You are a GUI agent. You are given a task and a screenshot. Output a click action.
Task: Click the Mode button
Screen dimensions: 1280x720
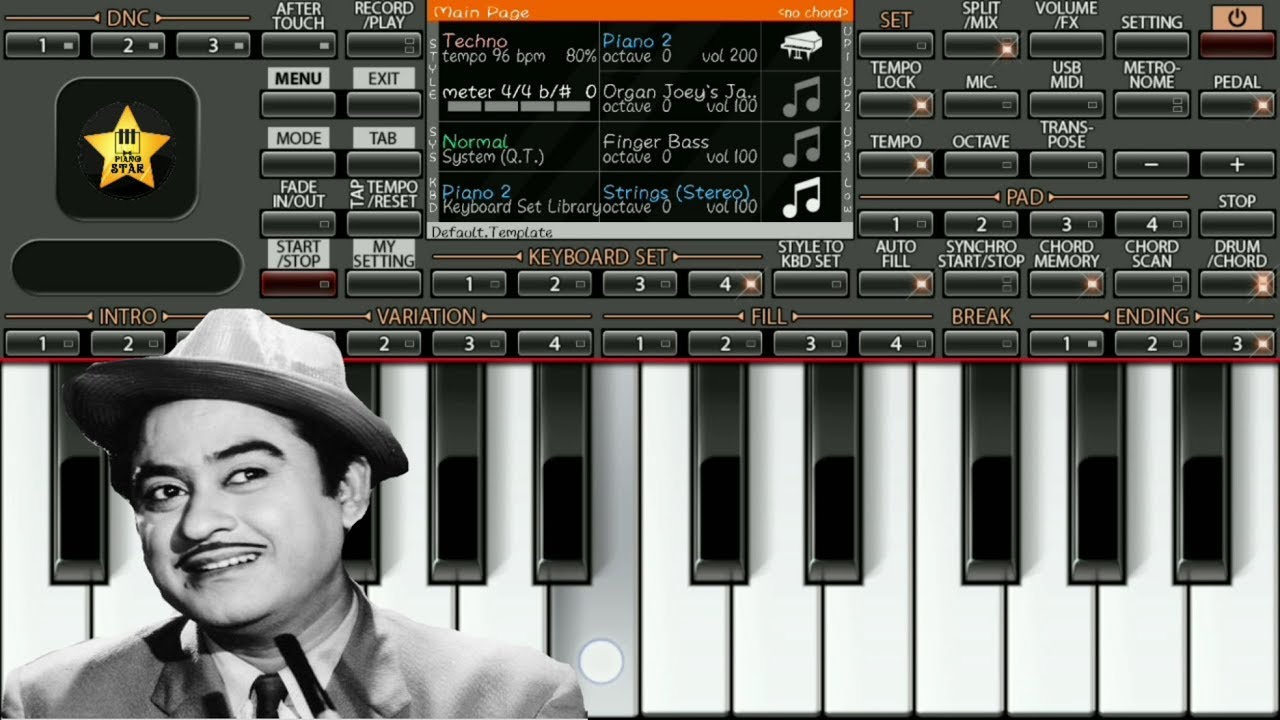pyautogui.click(x=298, y=164)
